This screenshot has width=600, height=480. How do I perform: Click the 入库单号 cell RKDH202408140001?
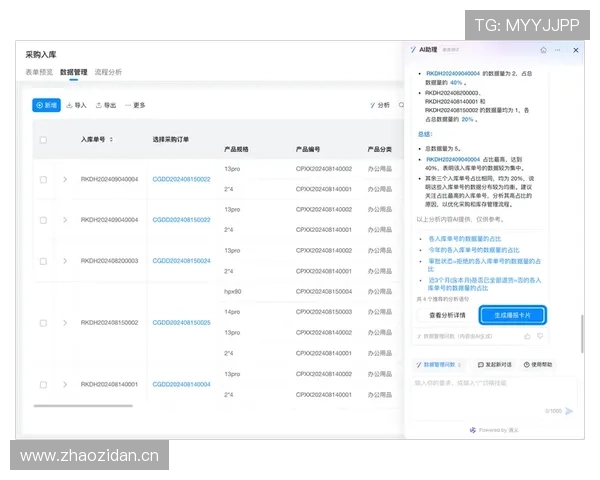pyautogui.click(x=109, y=384)
